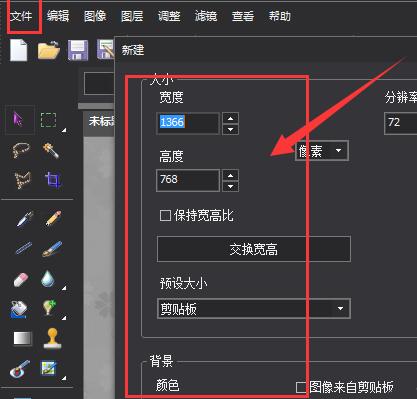Open the 图层 menu

point(132,16)
